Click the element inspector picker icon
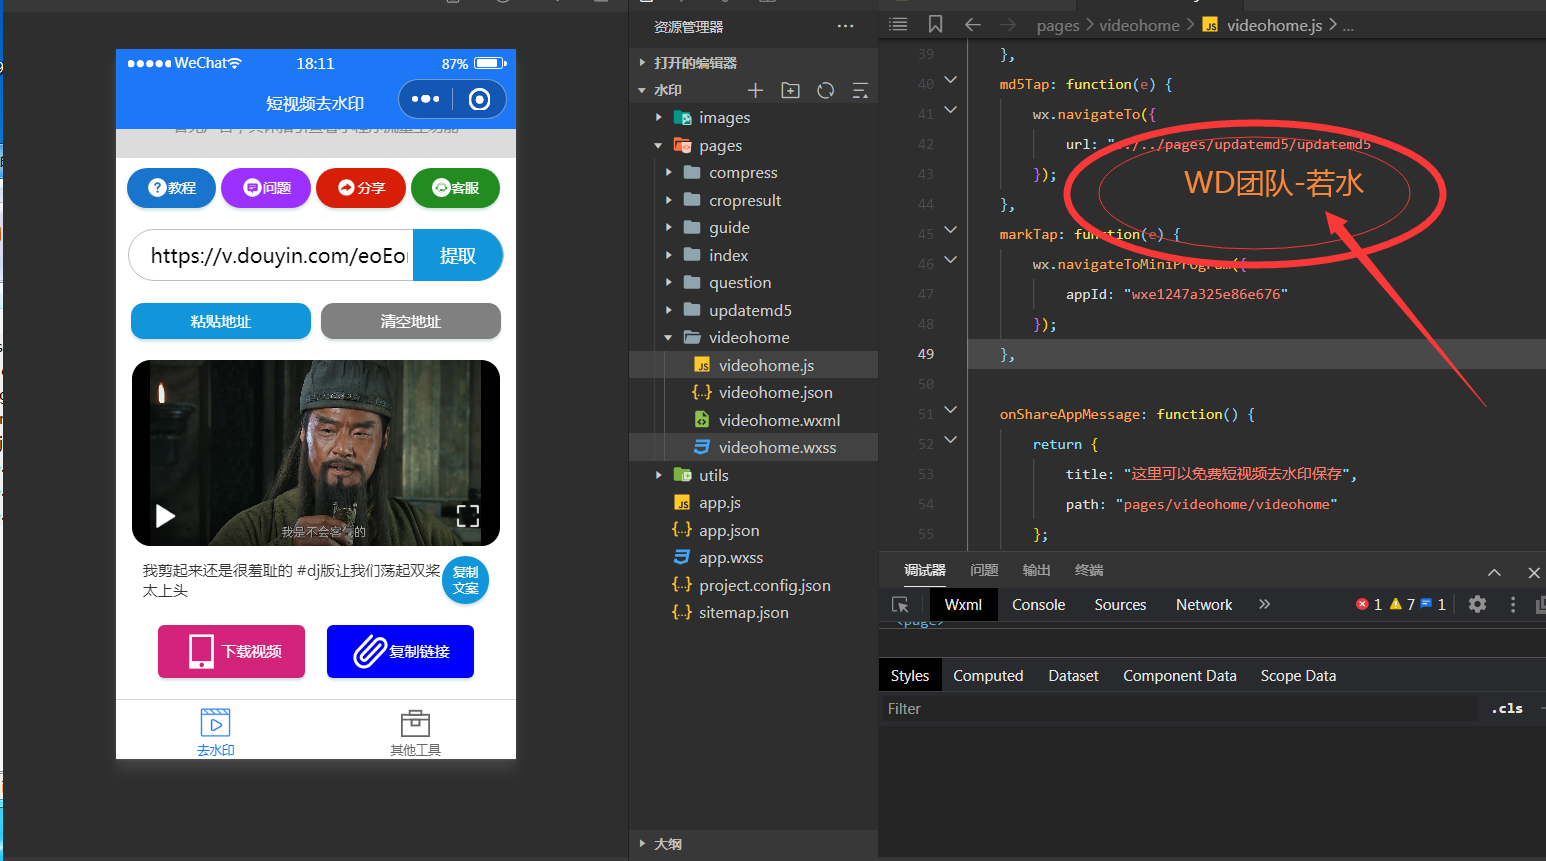 [x=900, y=605]
